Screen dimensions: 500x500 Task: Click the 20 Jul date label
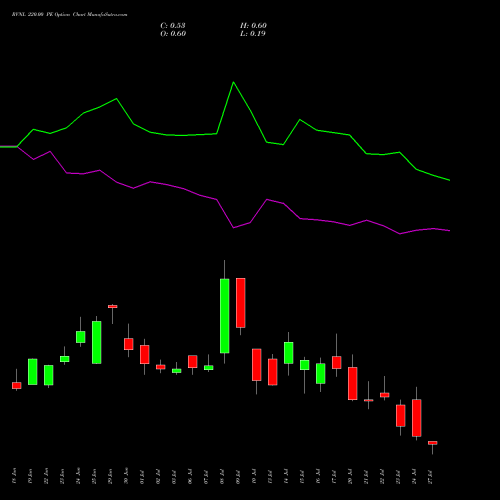[350, 476]
